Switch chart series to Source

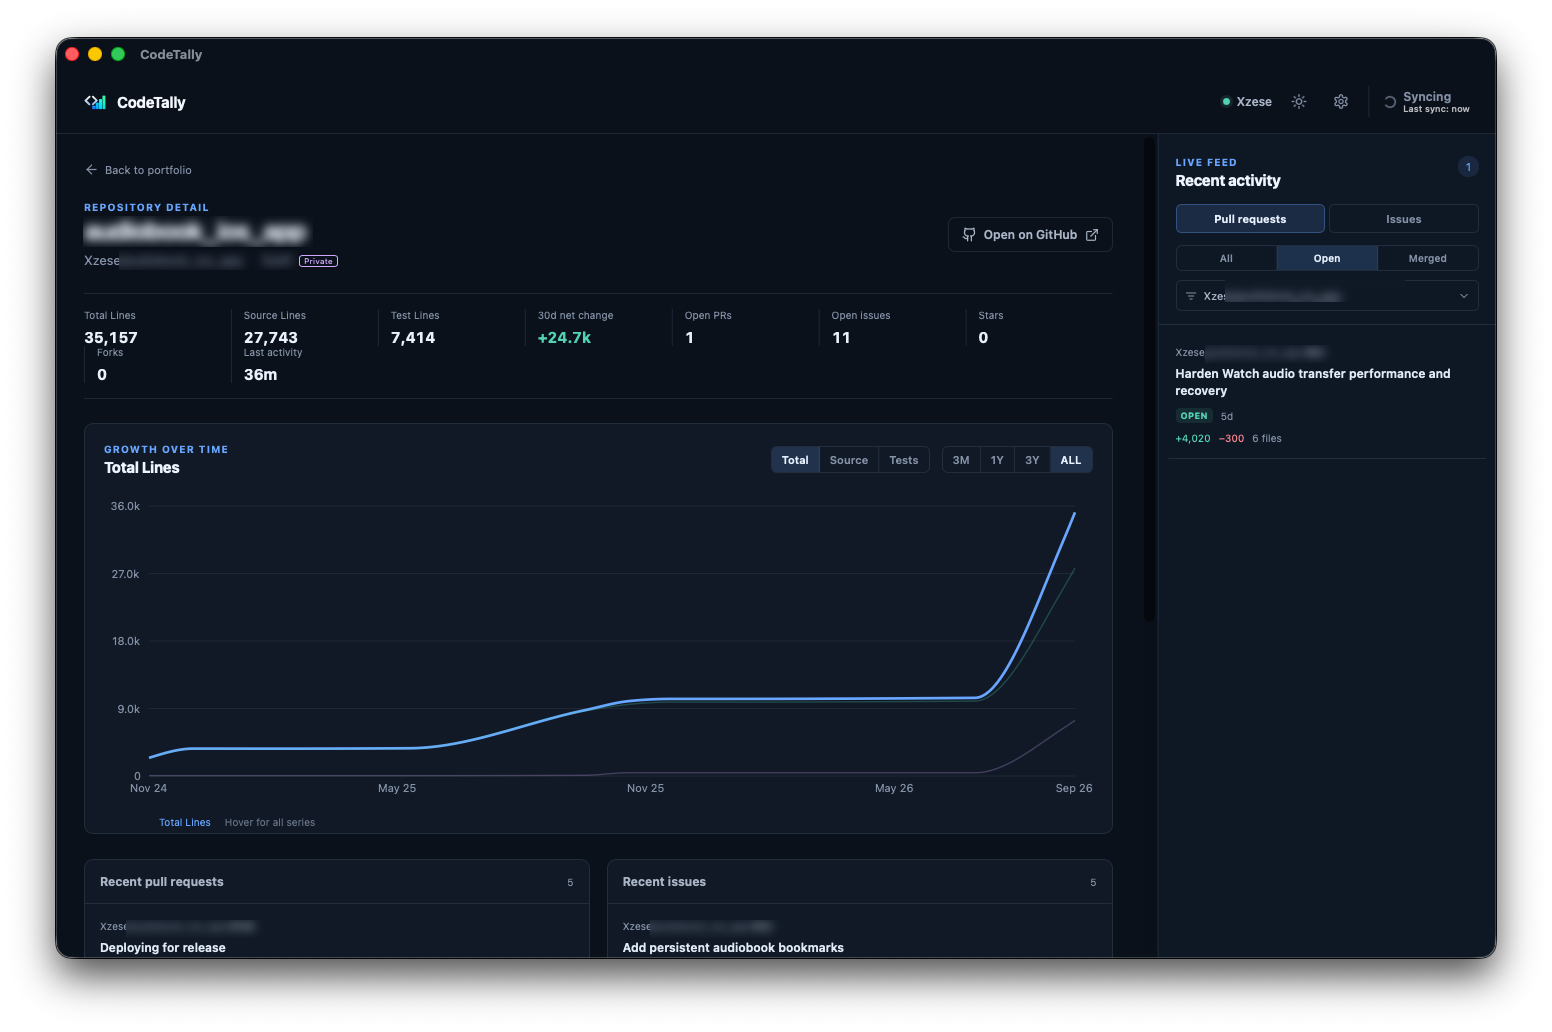pyautogui.click(x=849, y=460)
